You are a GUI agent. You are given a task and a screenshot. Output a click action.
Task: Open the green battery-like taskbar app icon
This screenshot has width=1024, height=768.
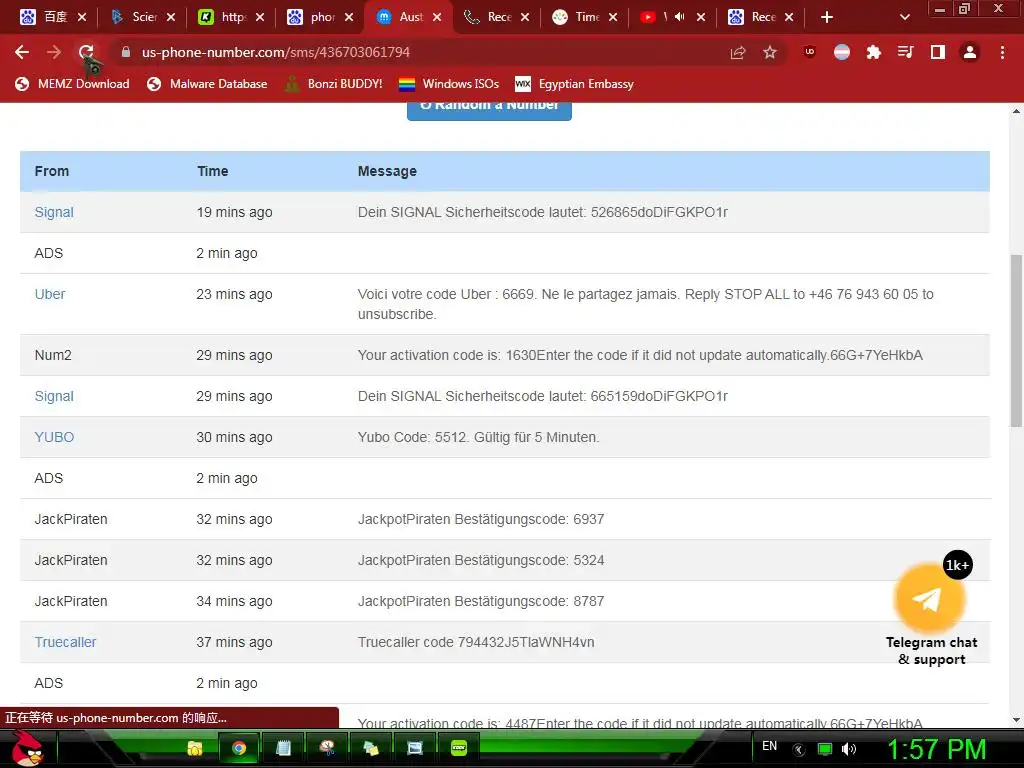[460, 748]
